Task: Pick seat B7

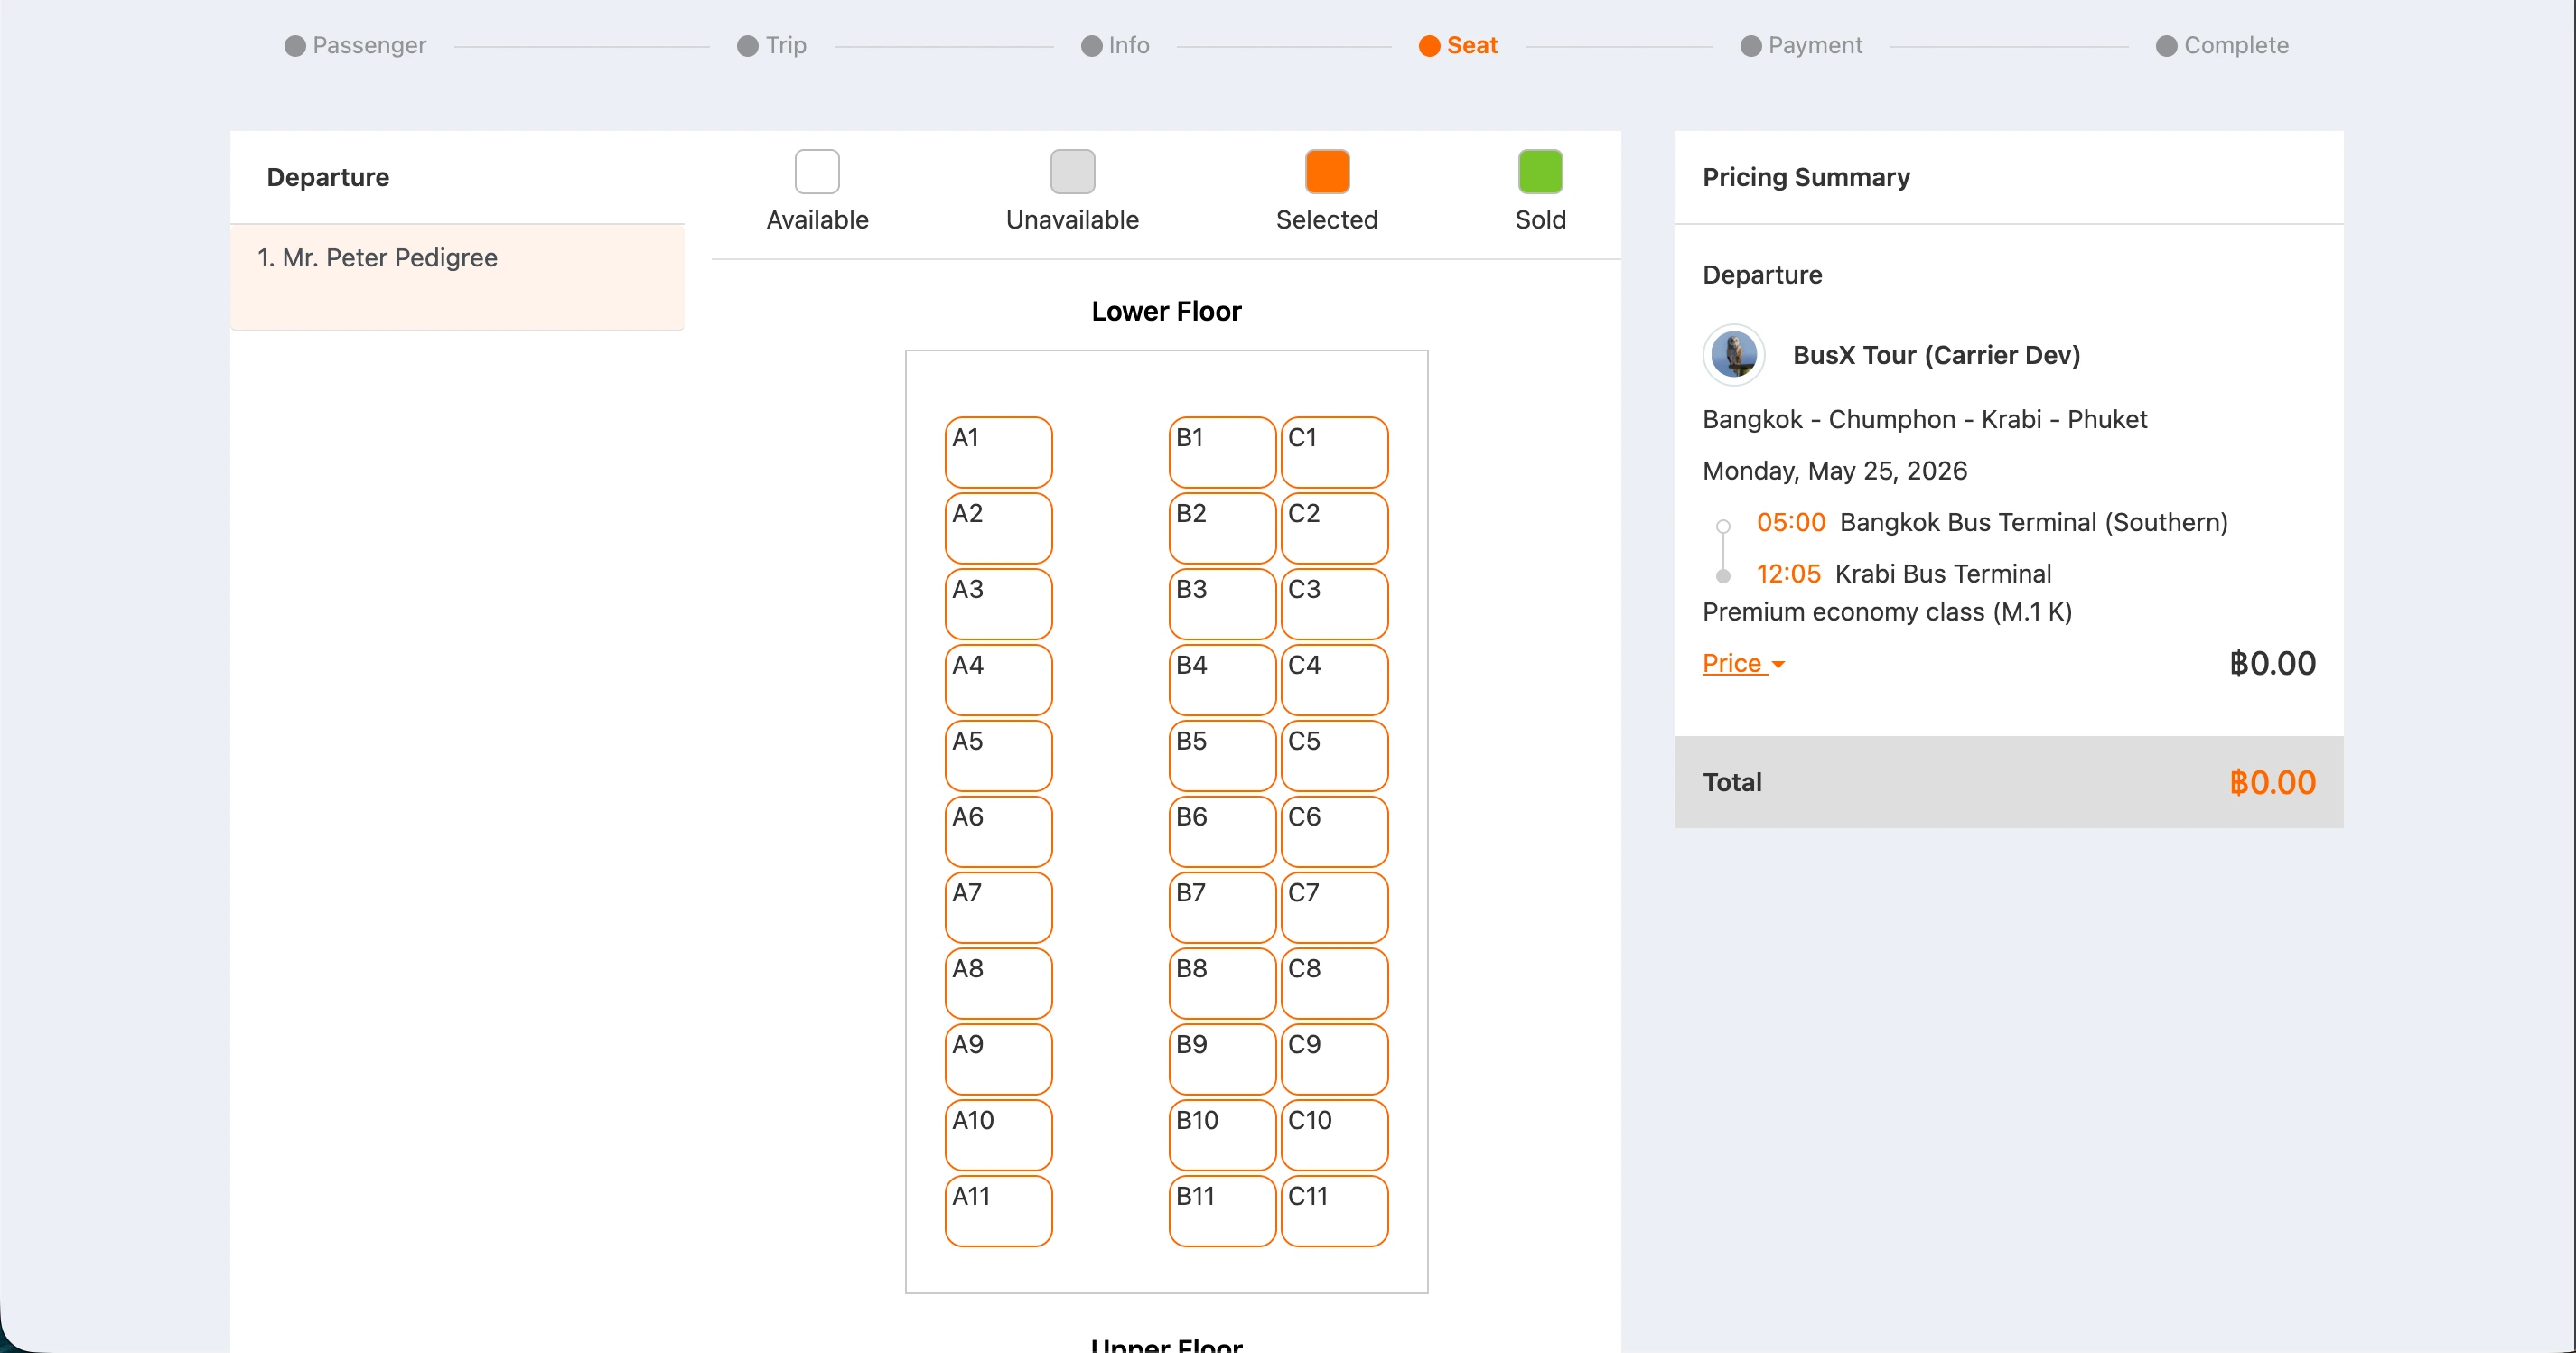Action: coord(1222,908)
